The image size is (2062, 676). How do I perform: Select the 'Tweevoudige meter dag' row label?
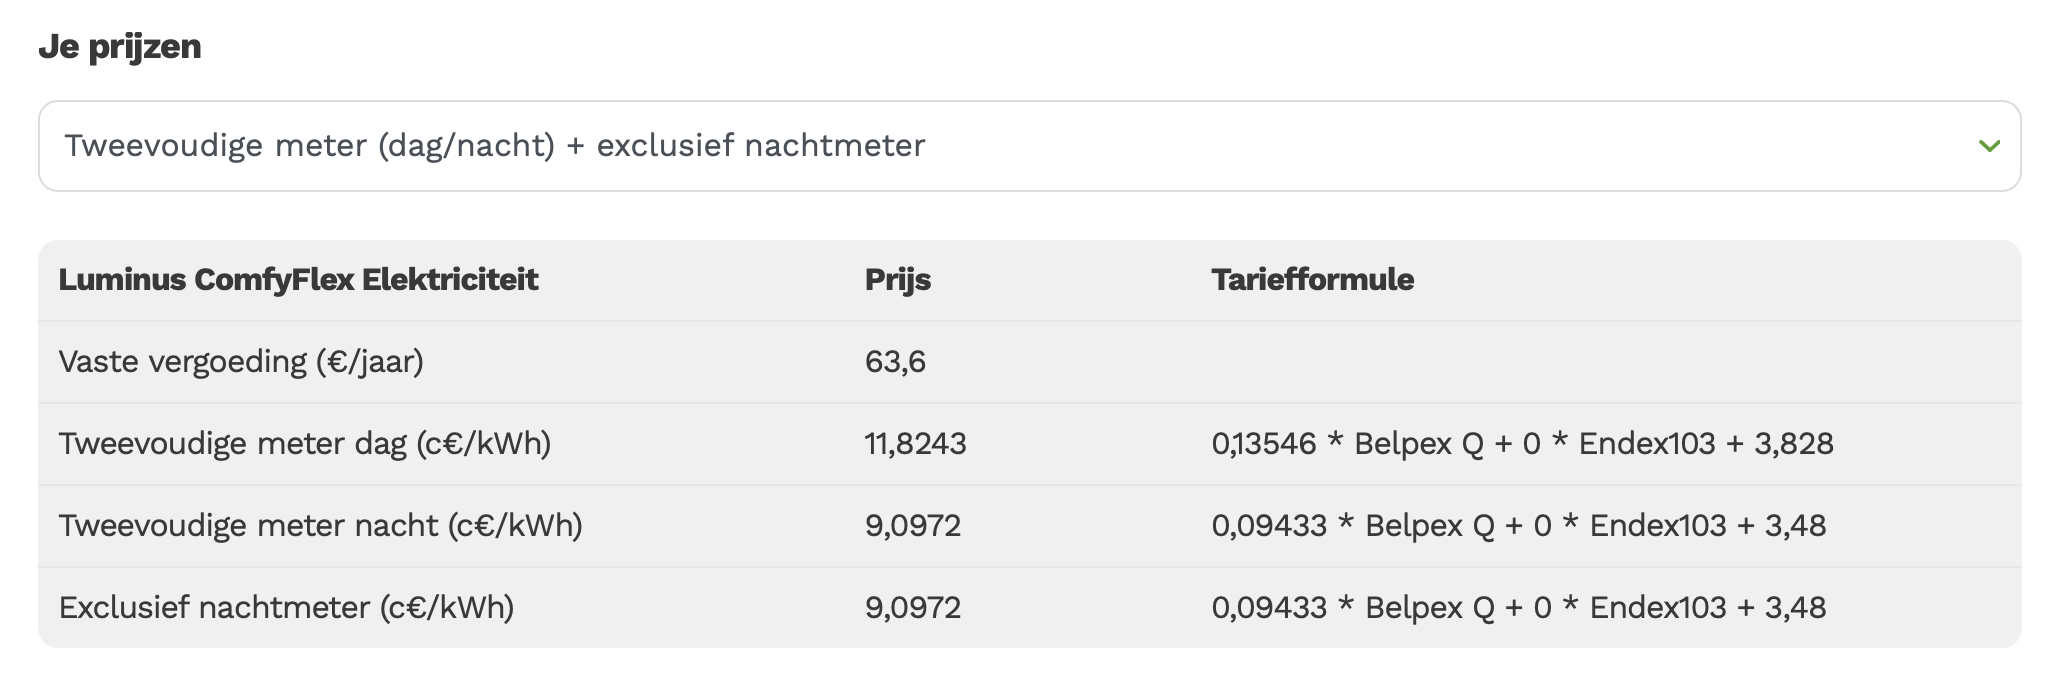pos(305,444)
